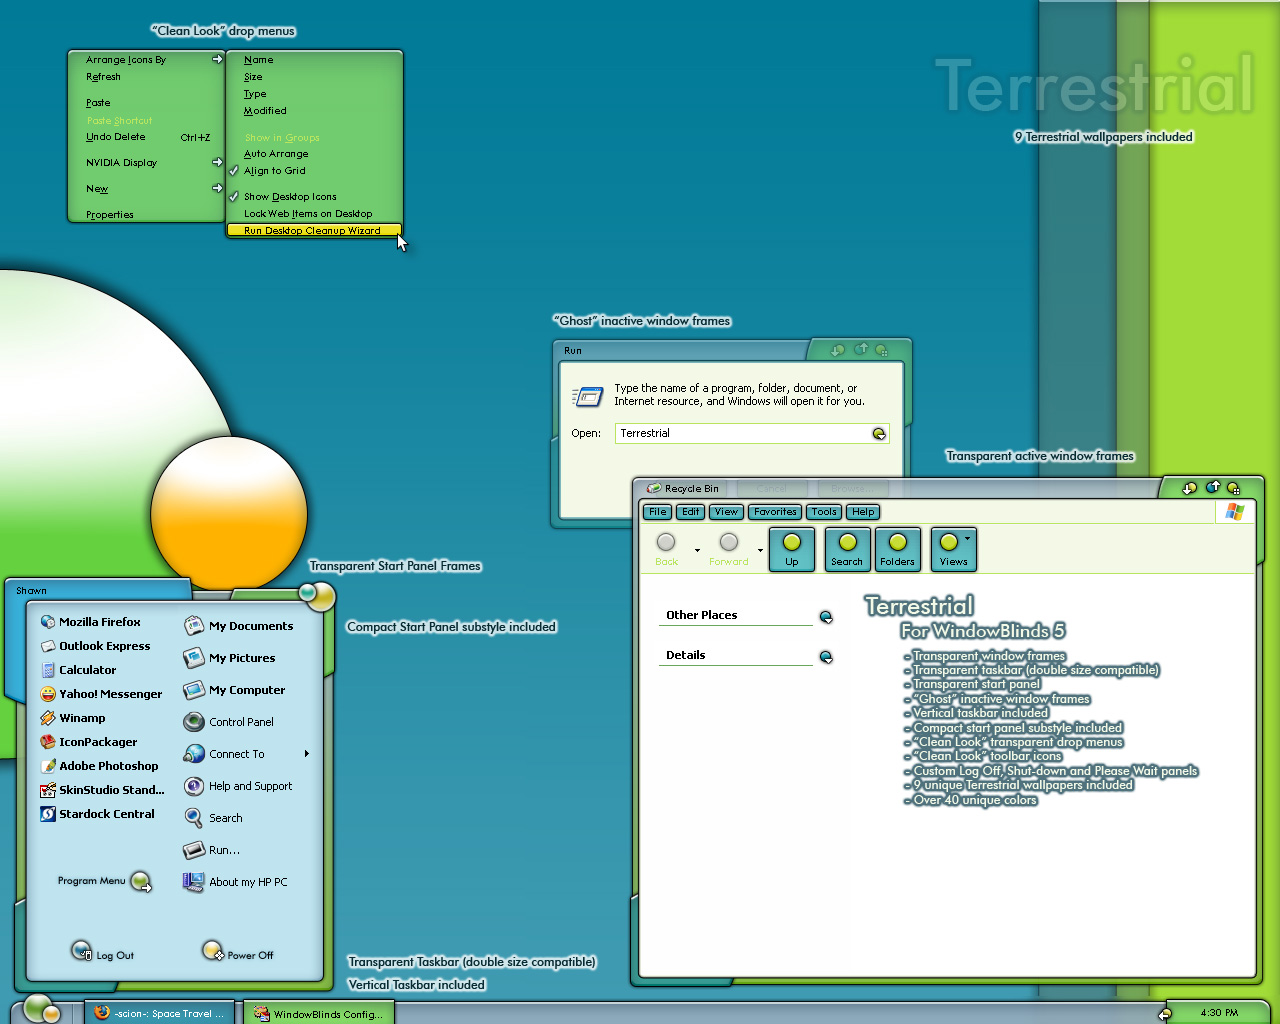The height and width of the screenshot is (1024, 1280).
Task: Choose Refresh in context menu
Action: click(x=103, y=77)
